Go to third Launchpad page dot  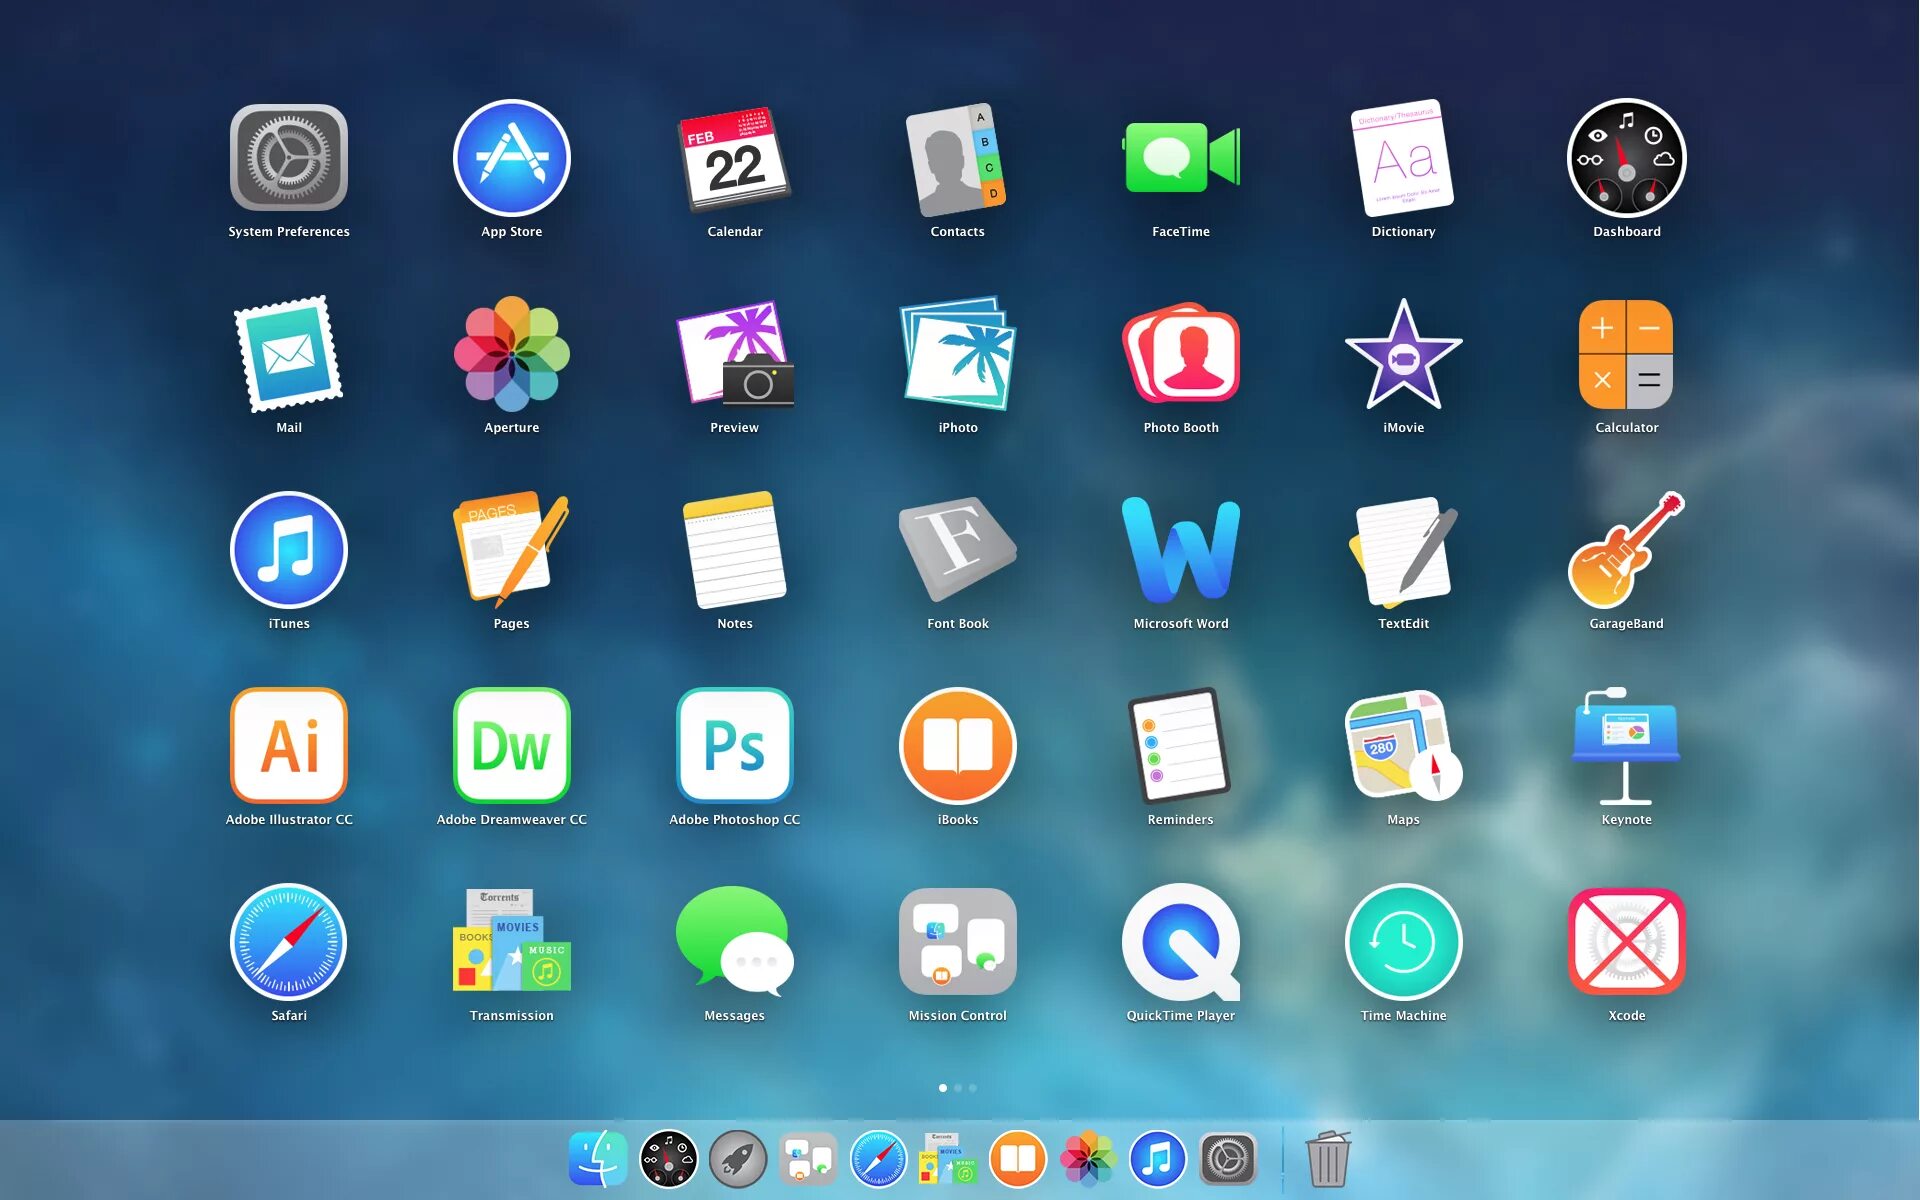click(973, 1088)
